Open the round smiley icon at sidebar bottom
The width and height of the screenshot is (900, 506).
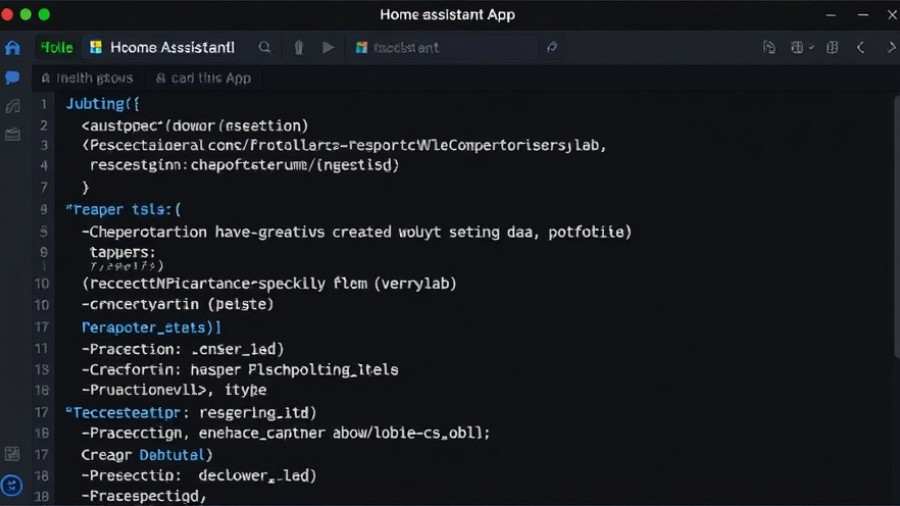pyautogui.click(x=12, y=485)
